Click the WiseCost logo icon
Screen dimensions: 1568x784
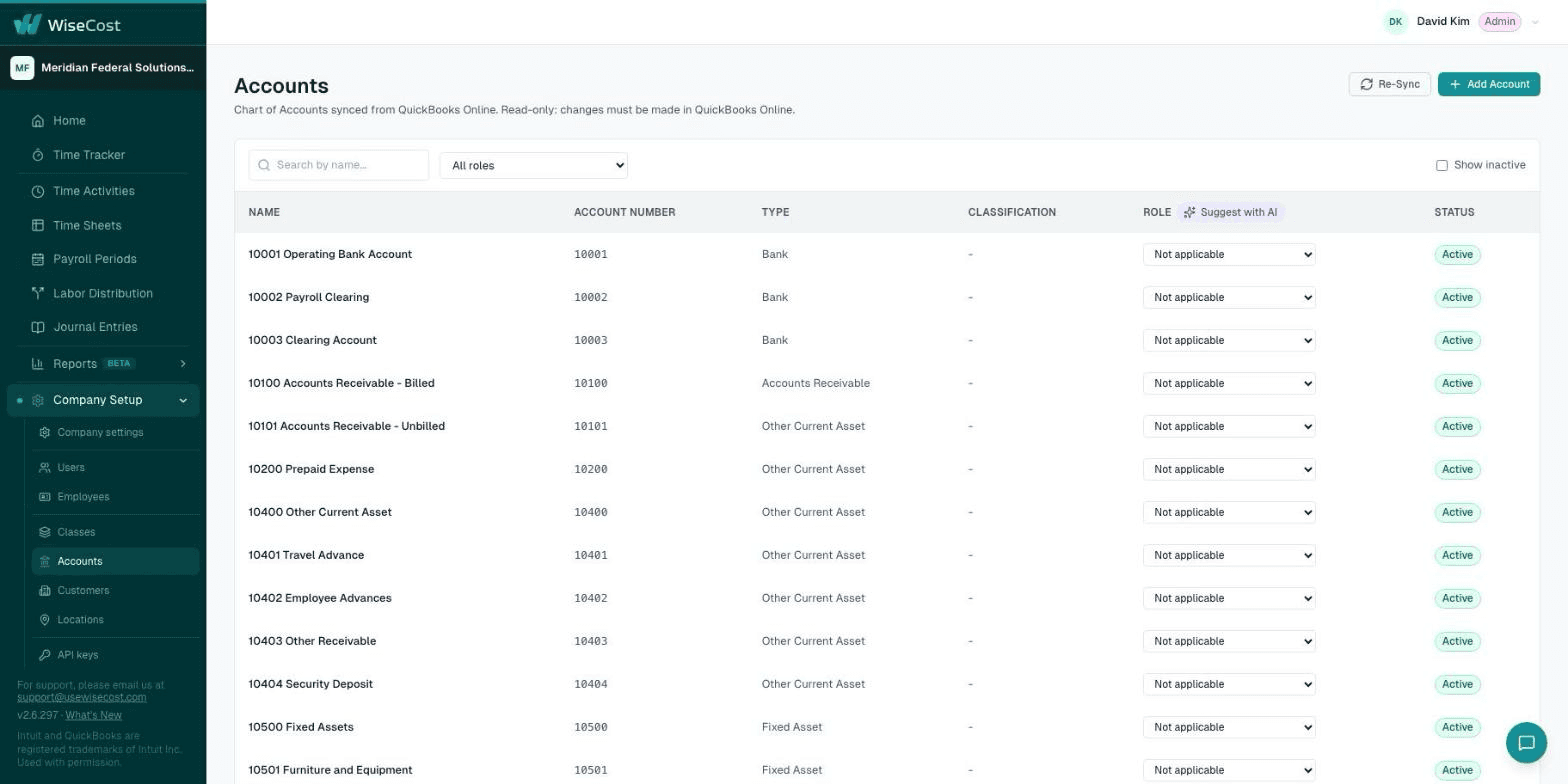[27, 24]
